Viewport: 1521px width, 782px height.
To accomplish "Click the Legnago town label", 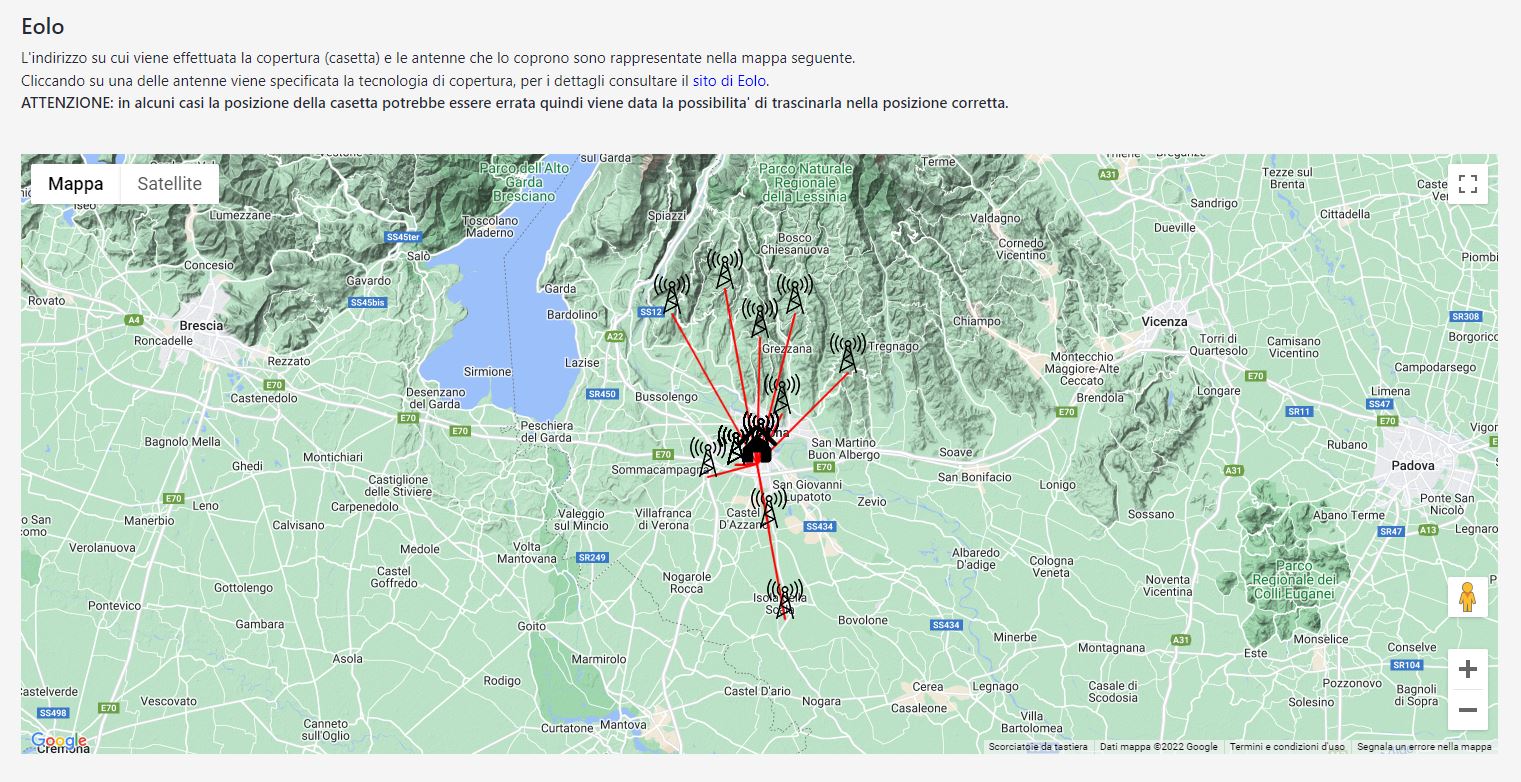I will [995, 687].
